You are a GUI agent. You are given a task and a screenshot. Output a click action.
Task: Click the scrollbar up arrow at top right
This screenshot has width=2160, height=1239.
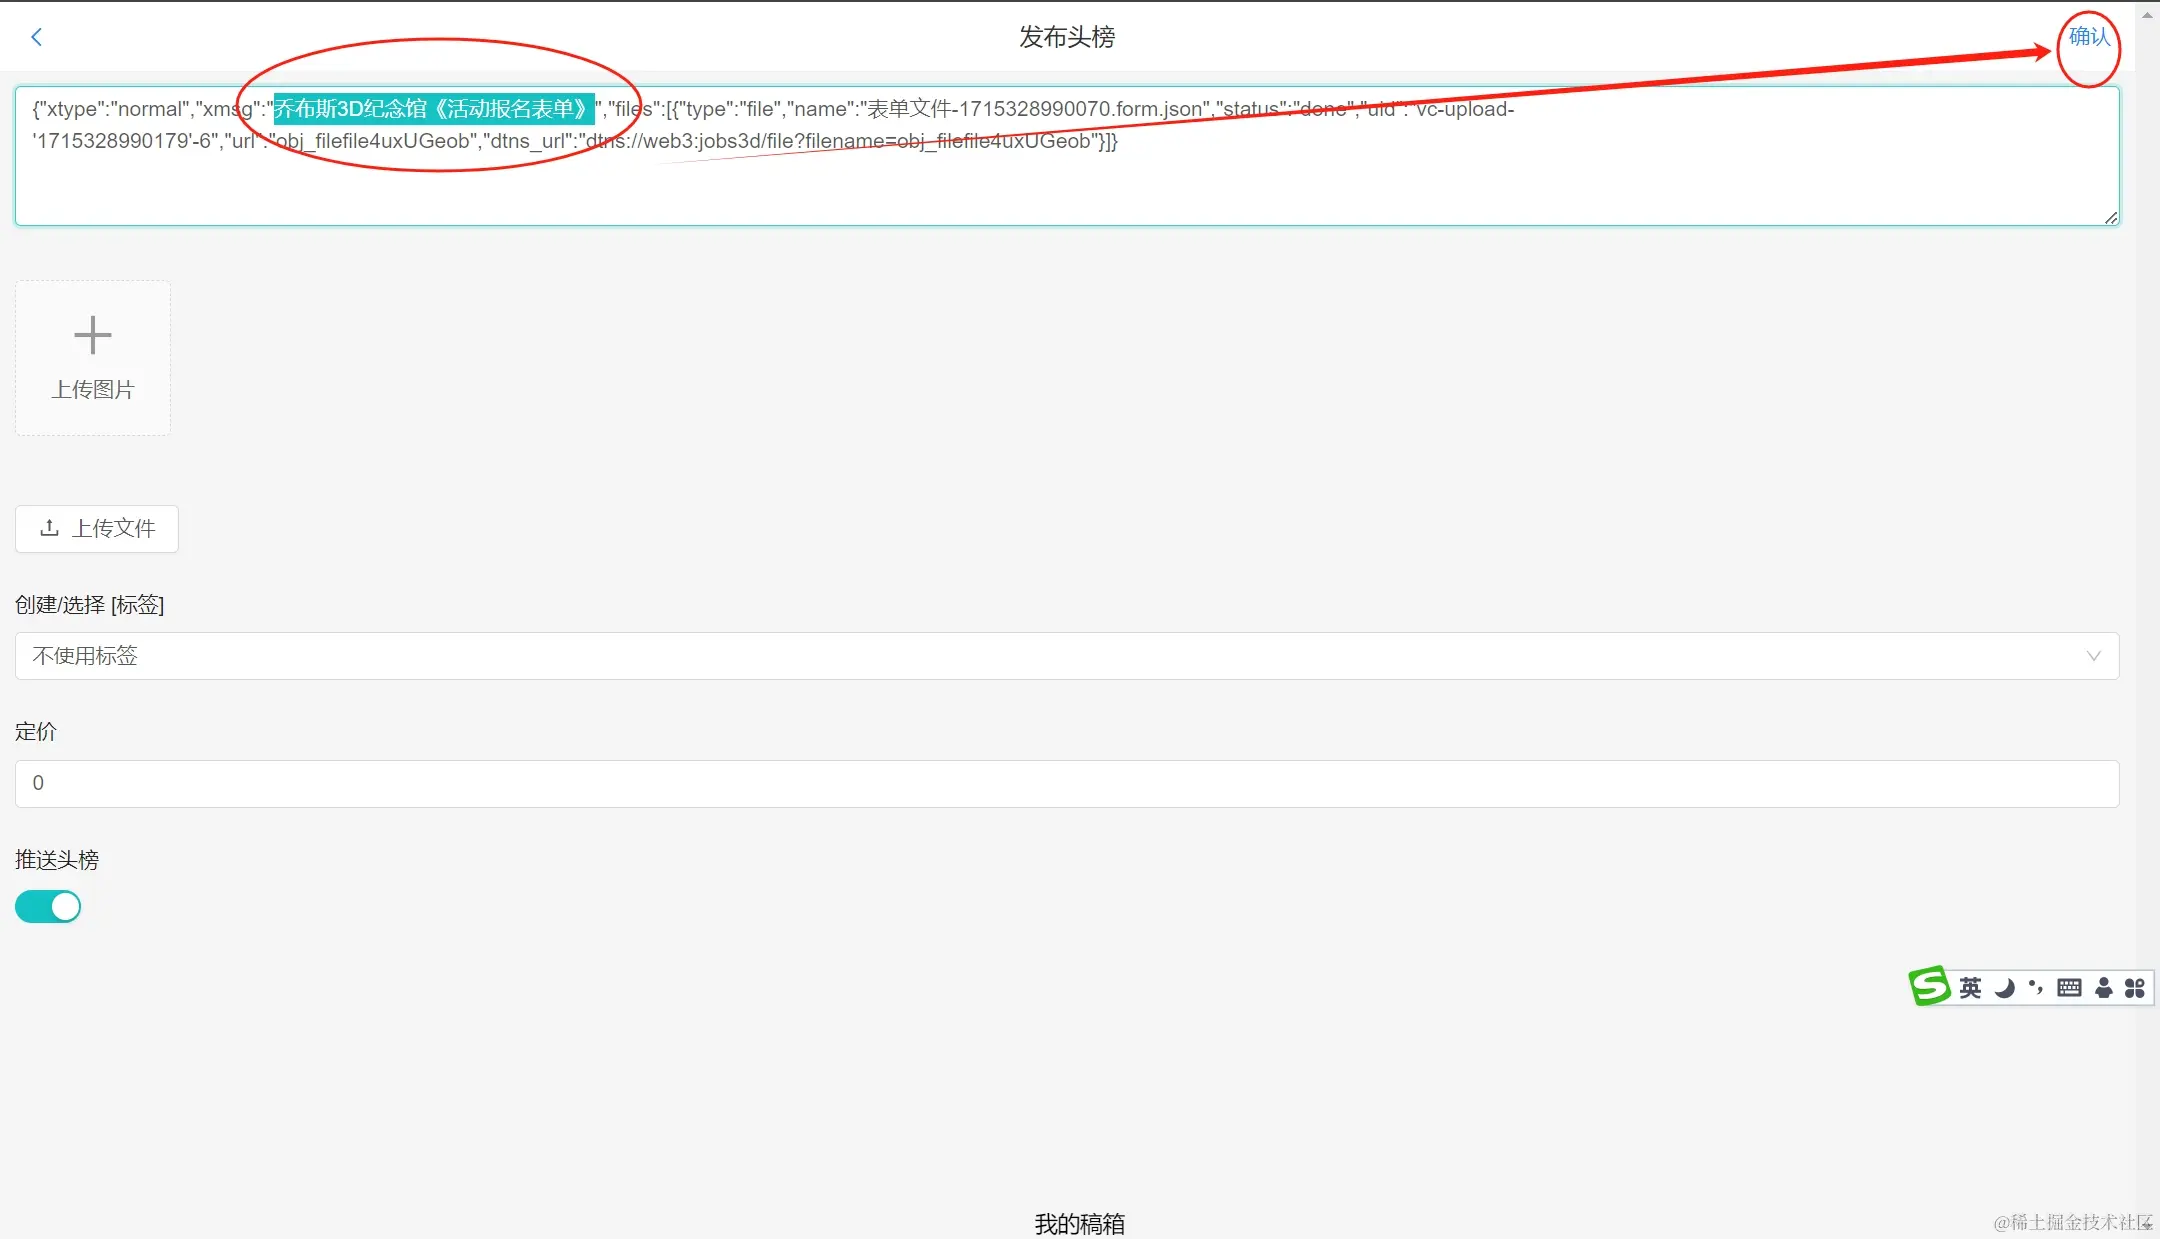[x=2147, y=14]
